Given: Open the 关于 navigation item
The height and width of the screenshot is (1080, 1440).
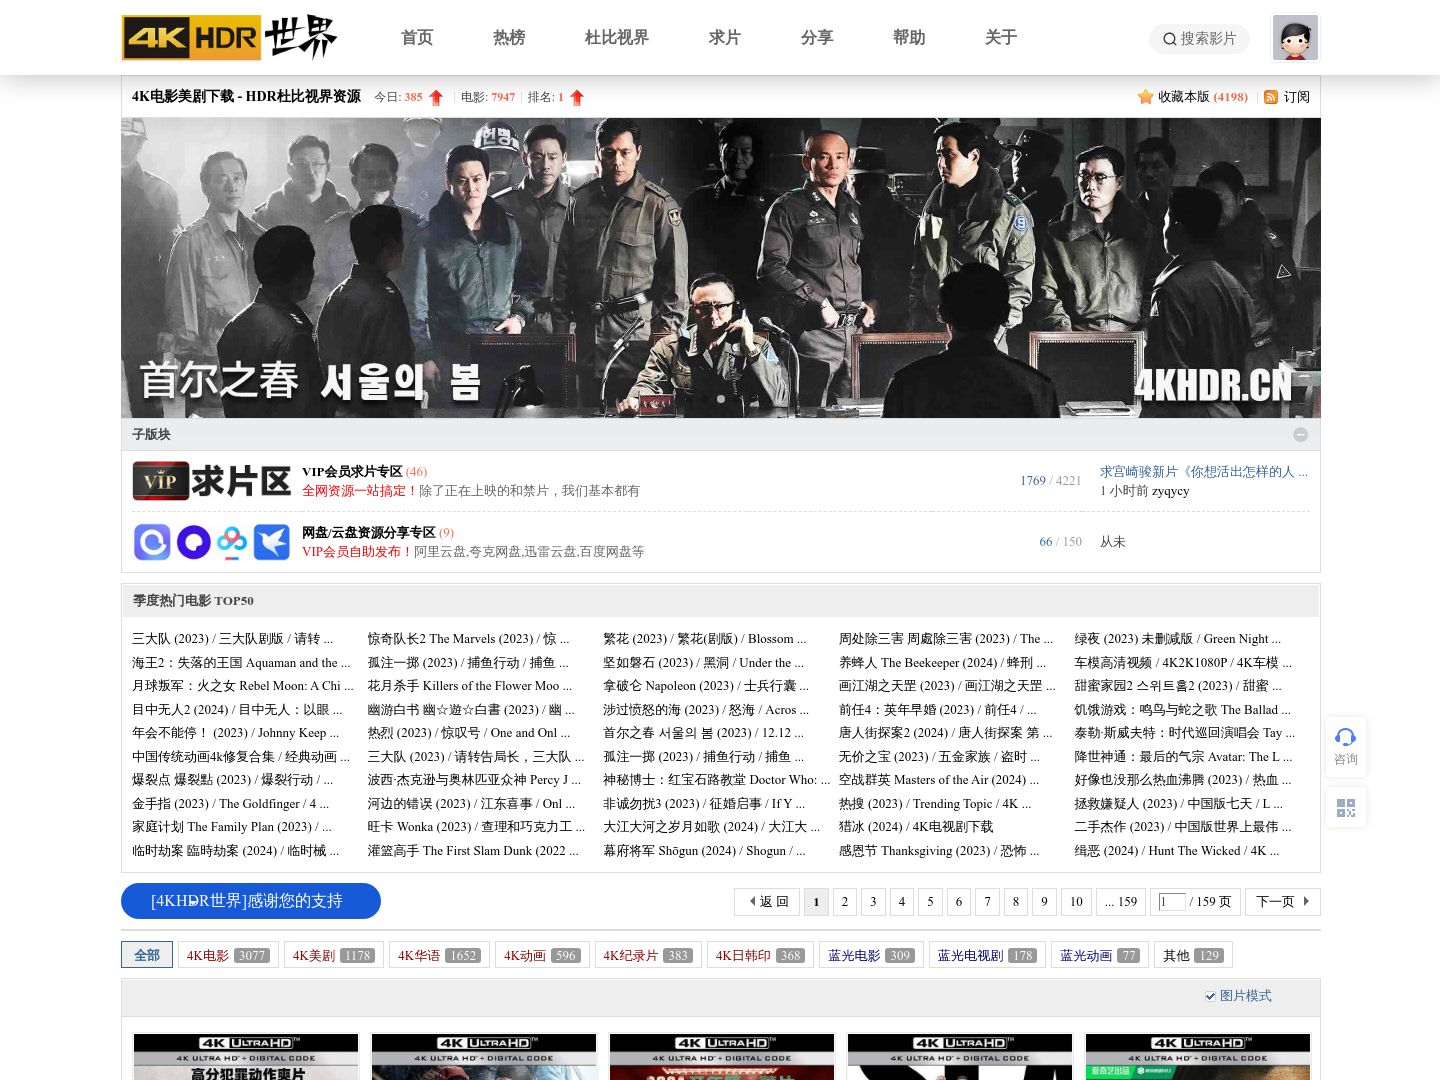Looking at the screenshot, I should click(x=1001, y=38).
